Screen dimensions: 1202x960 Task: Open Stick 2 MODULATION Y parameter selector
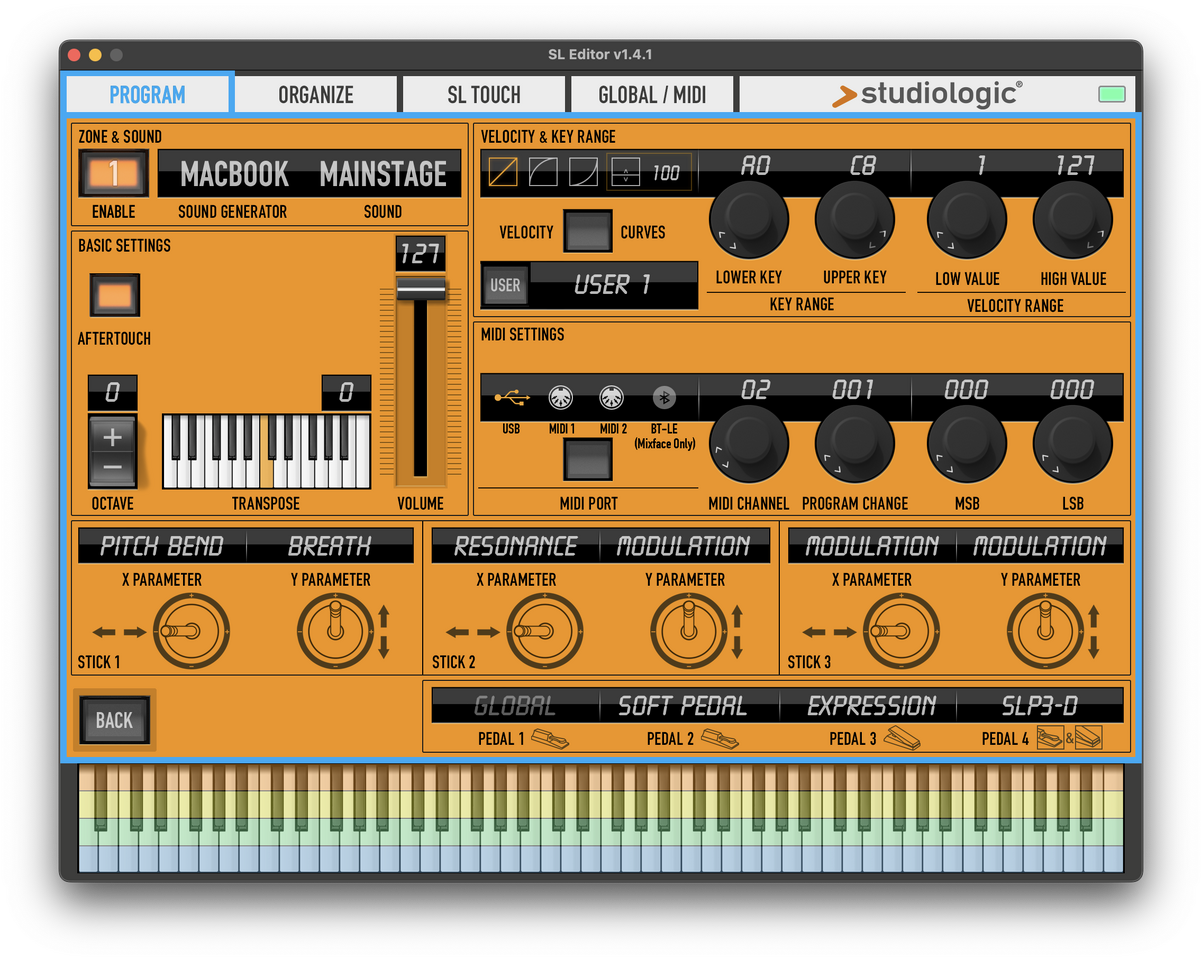(684, 546)
